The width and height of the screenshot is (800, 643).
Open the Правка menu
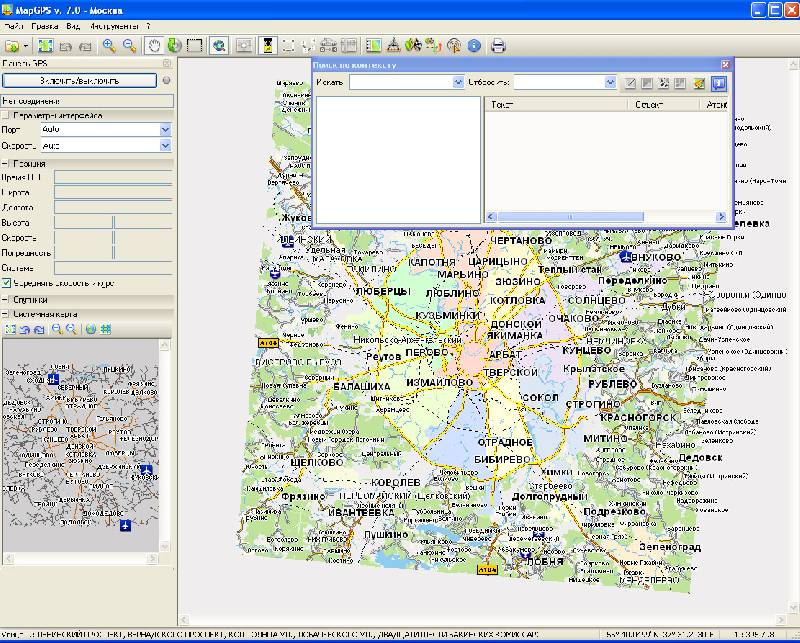coord(44,26)
